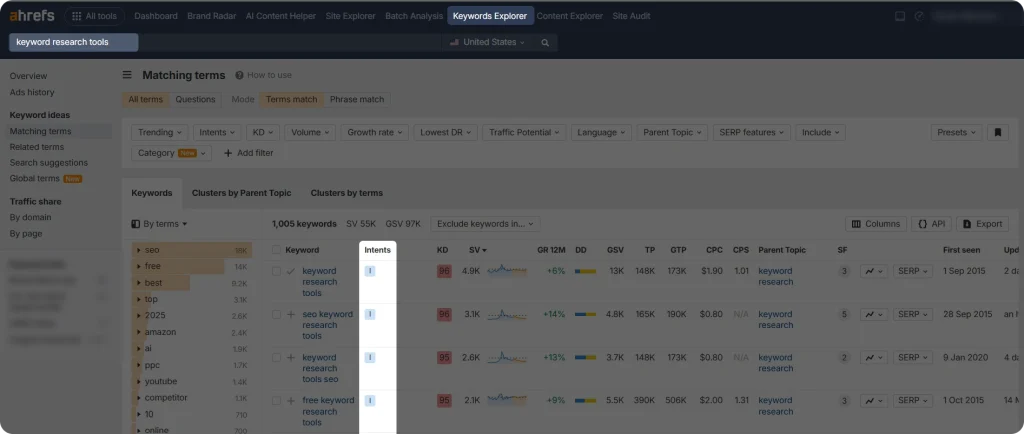
Task: Click the SV sparkline for 'keyword research tools'
Action: pyautogui.click(x=507, y=271)
